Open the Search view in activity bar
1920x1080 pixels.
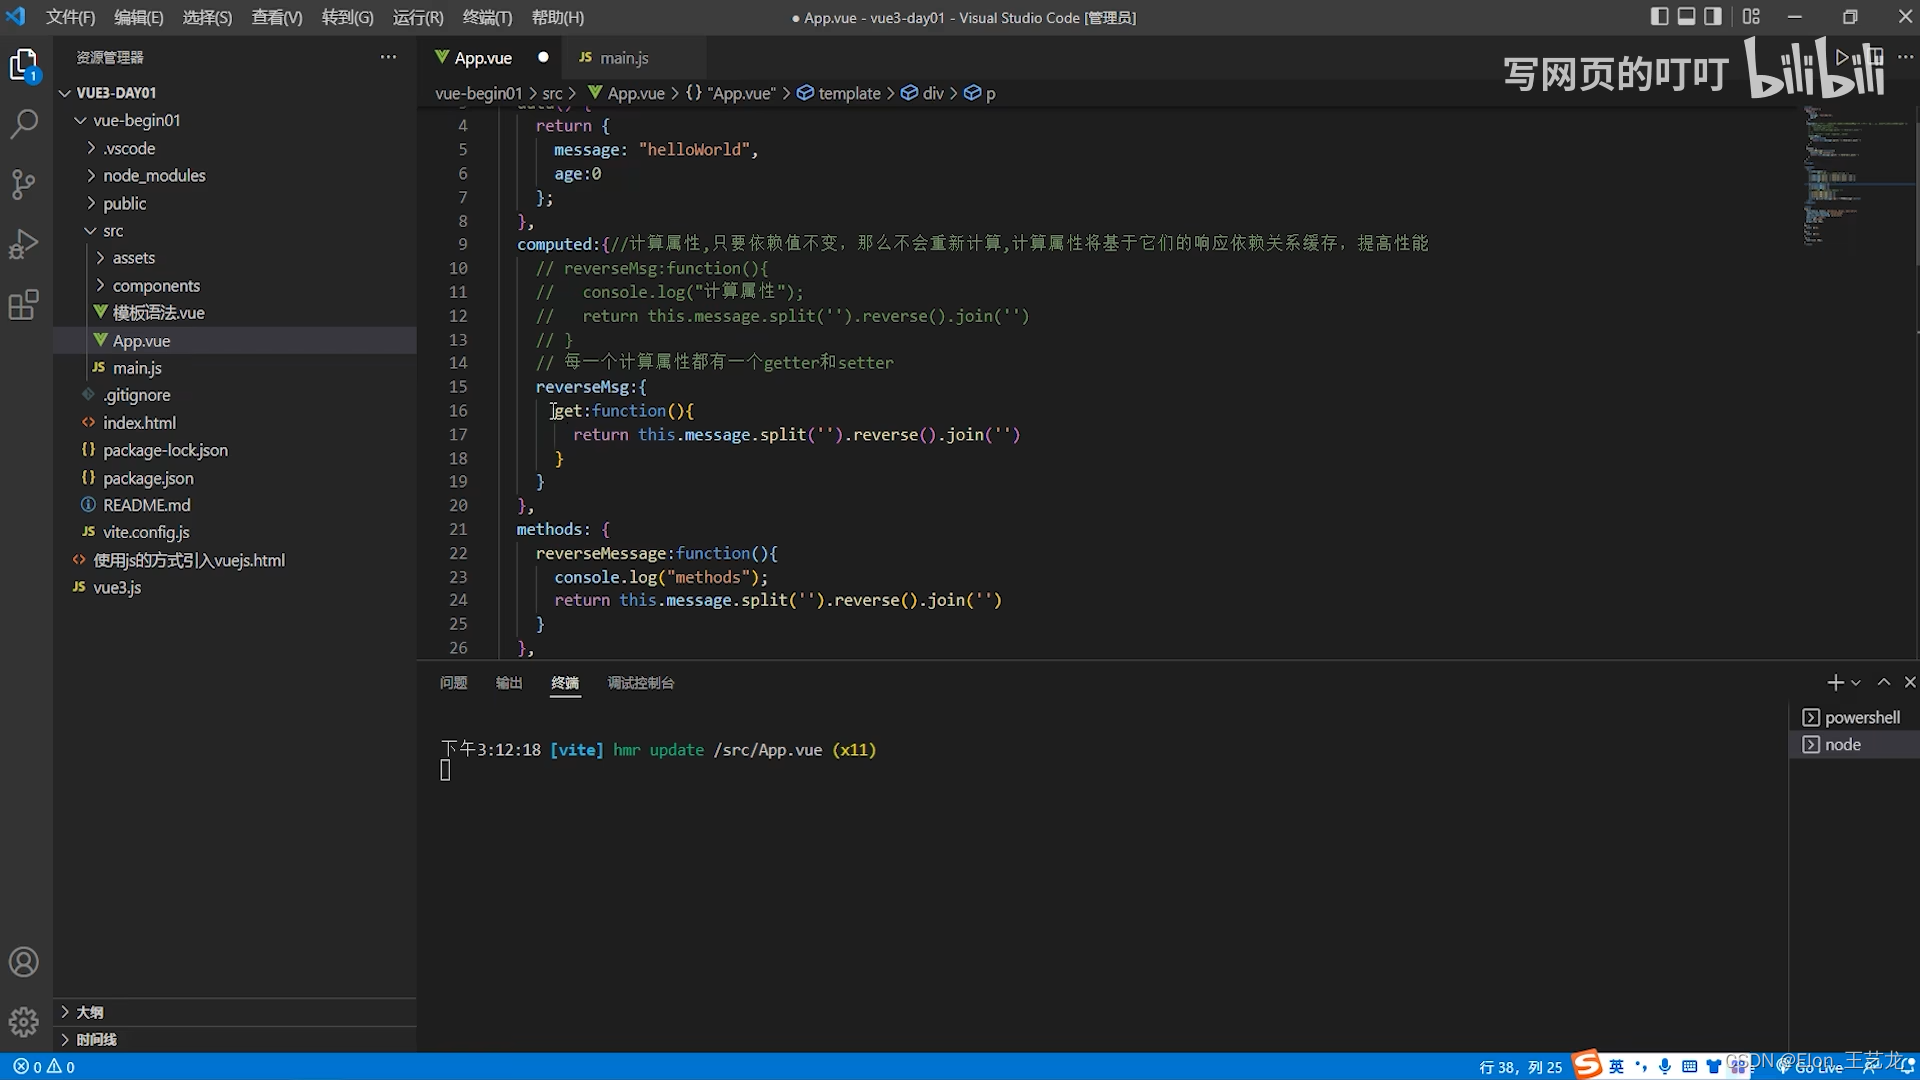point(24,124)
